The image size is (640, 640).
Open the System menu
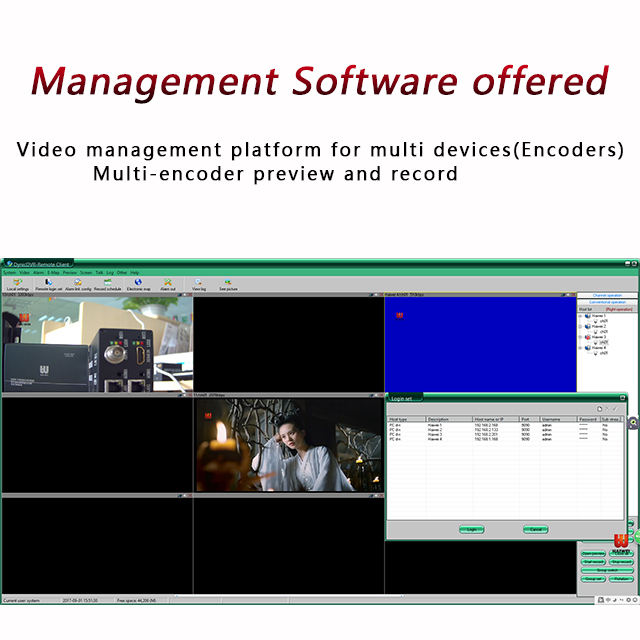tap(9, 272)
